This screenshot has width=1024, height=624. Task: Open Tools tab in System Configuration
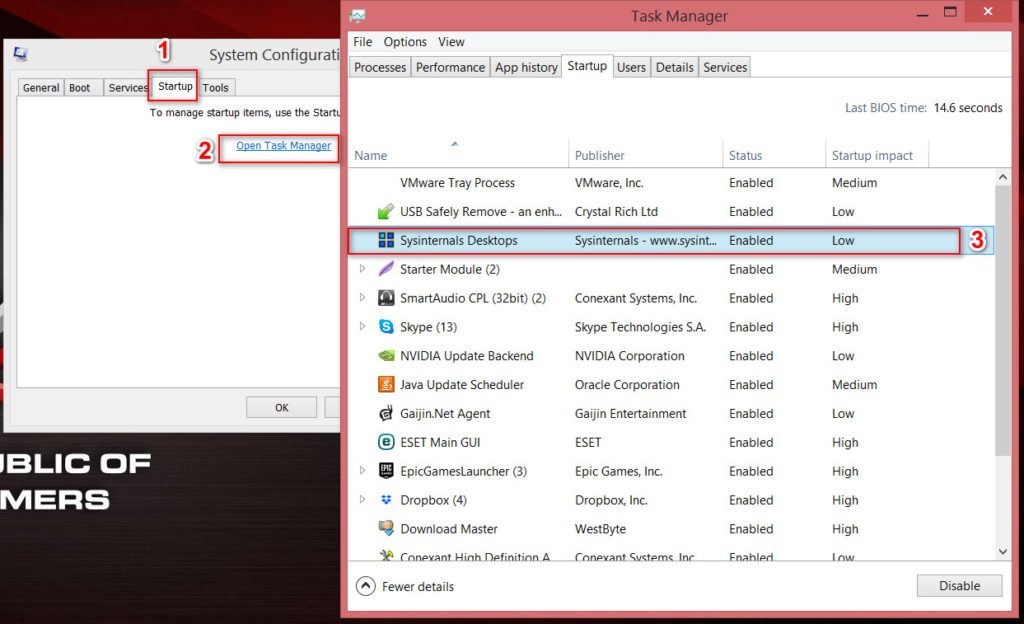pyautogui.click(x=216, y=87)
